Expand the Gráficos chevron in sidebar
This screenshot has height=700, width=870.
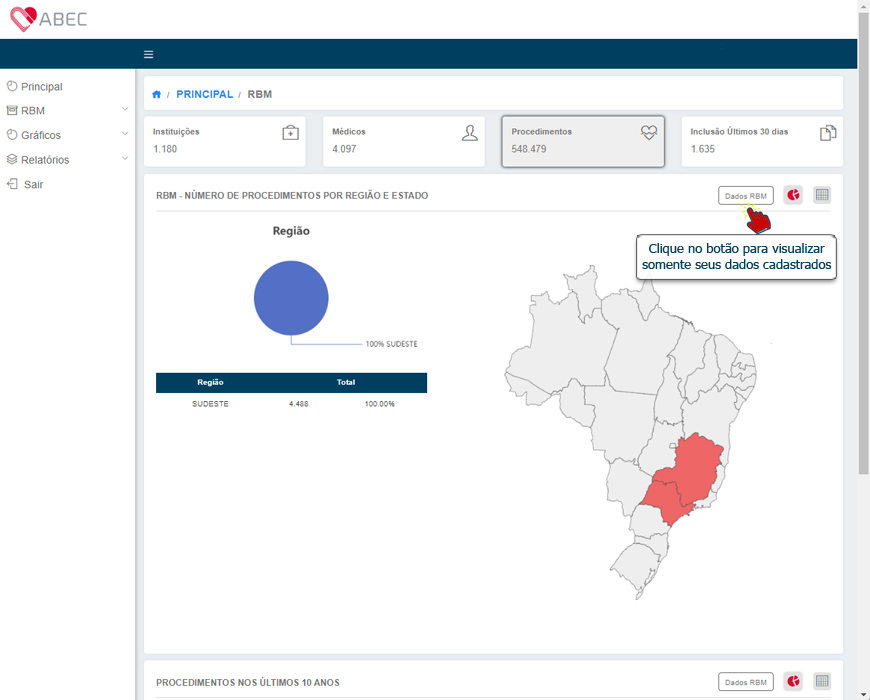125,134
